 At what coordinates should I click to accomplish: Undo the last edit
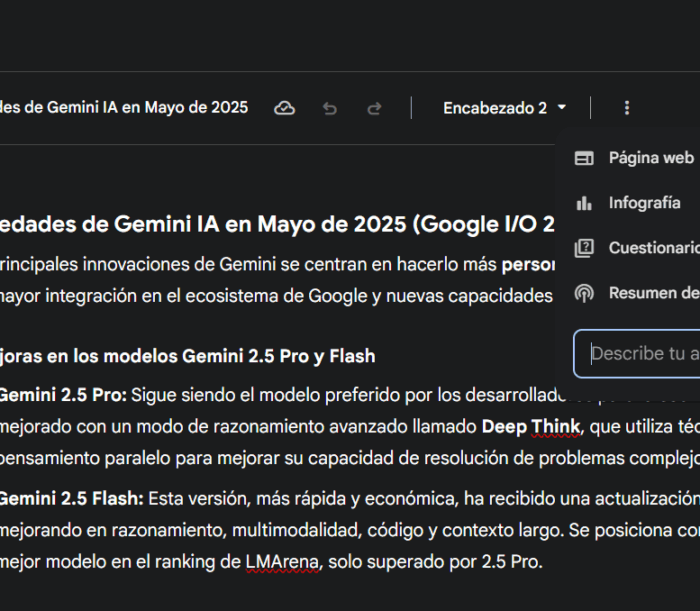[x=329, y=108]
